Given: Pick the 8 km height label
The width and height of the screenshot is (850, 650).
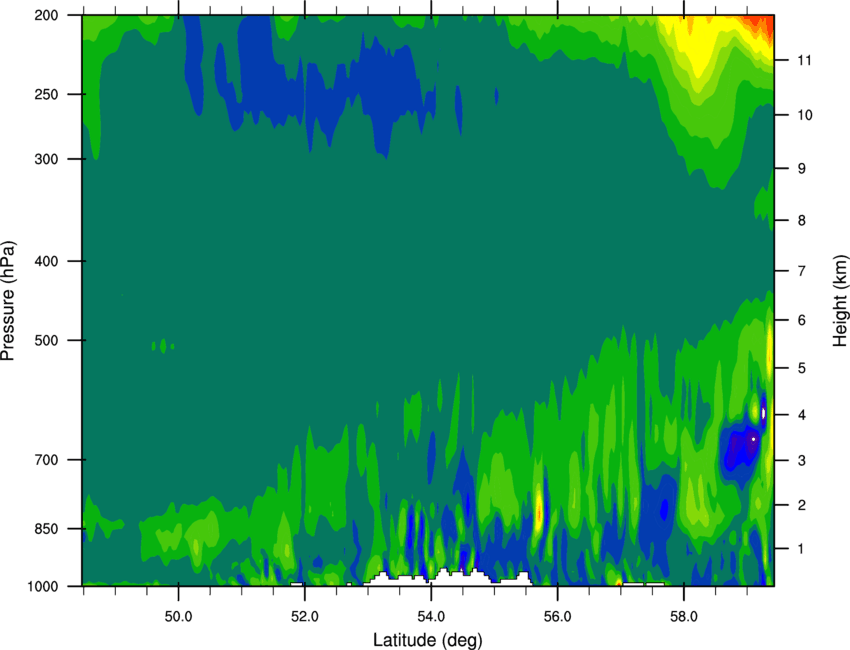Looking at the screenshot, I should (801, 220).
